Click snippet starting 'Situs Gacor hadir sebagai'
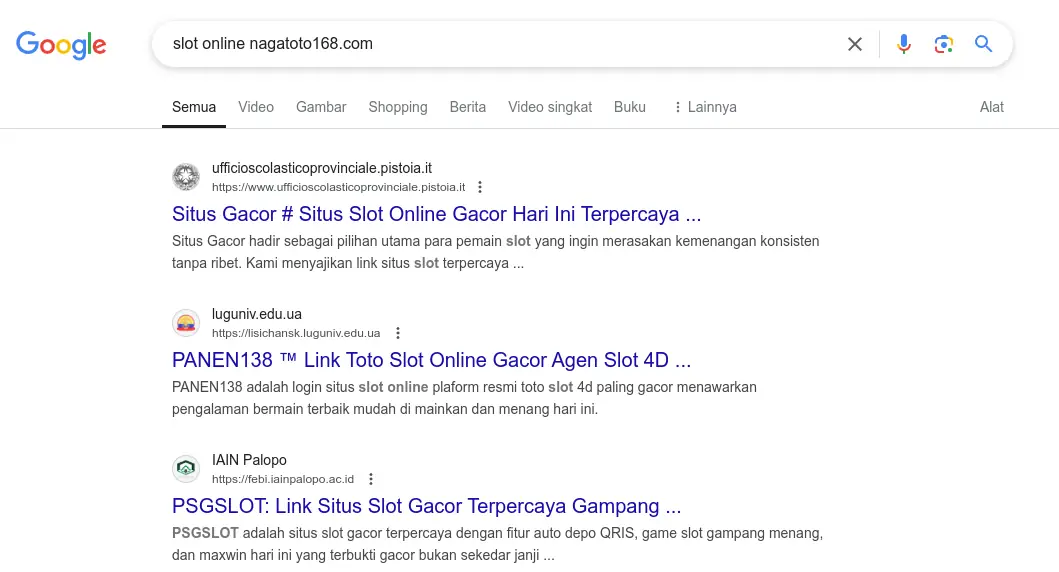This screenshot has width=1059, height=572. click(495, 252)
